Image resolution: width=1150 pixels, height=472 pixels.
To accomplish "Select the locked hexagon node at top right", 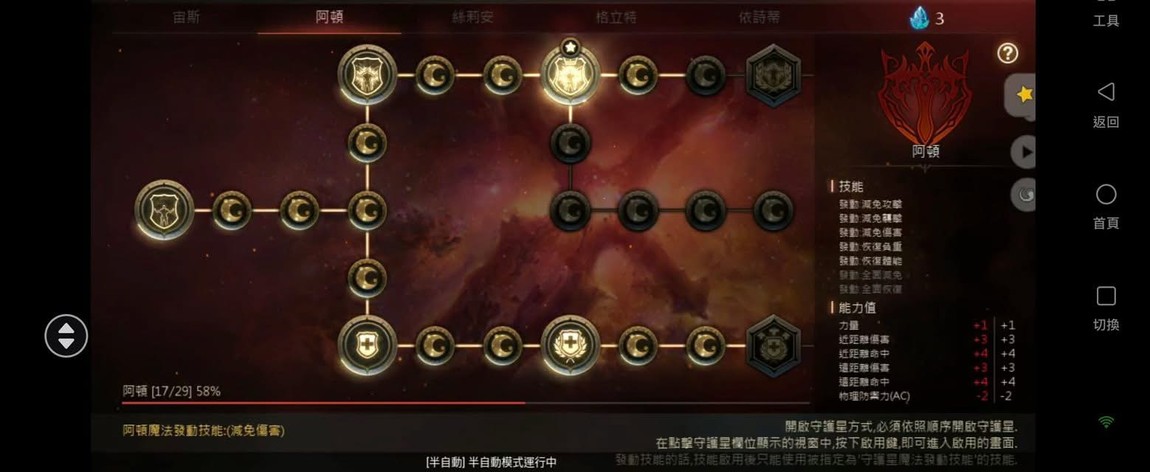I will tap(773, 75).
